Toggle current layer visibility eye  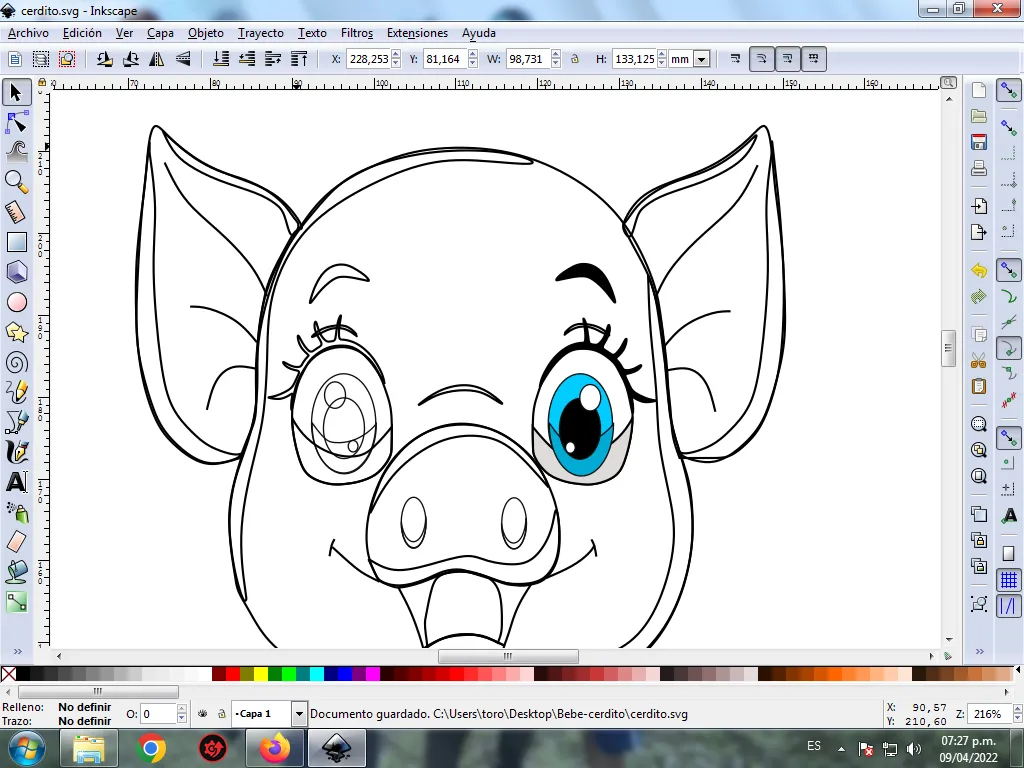point(202,714)
